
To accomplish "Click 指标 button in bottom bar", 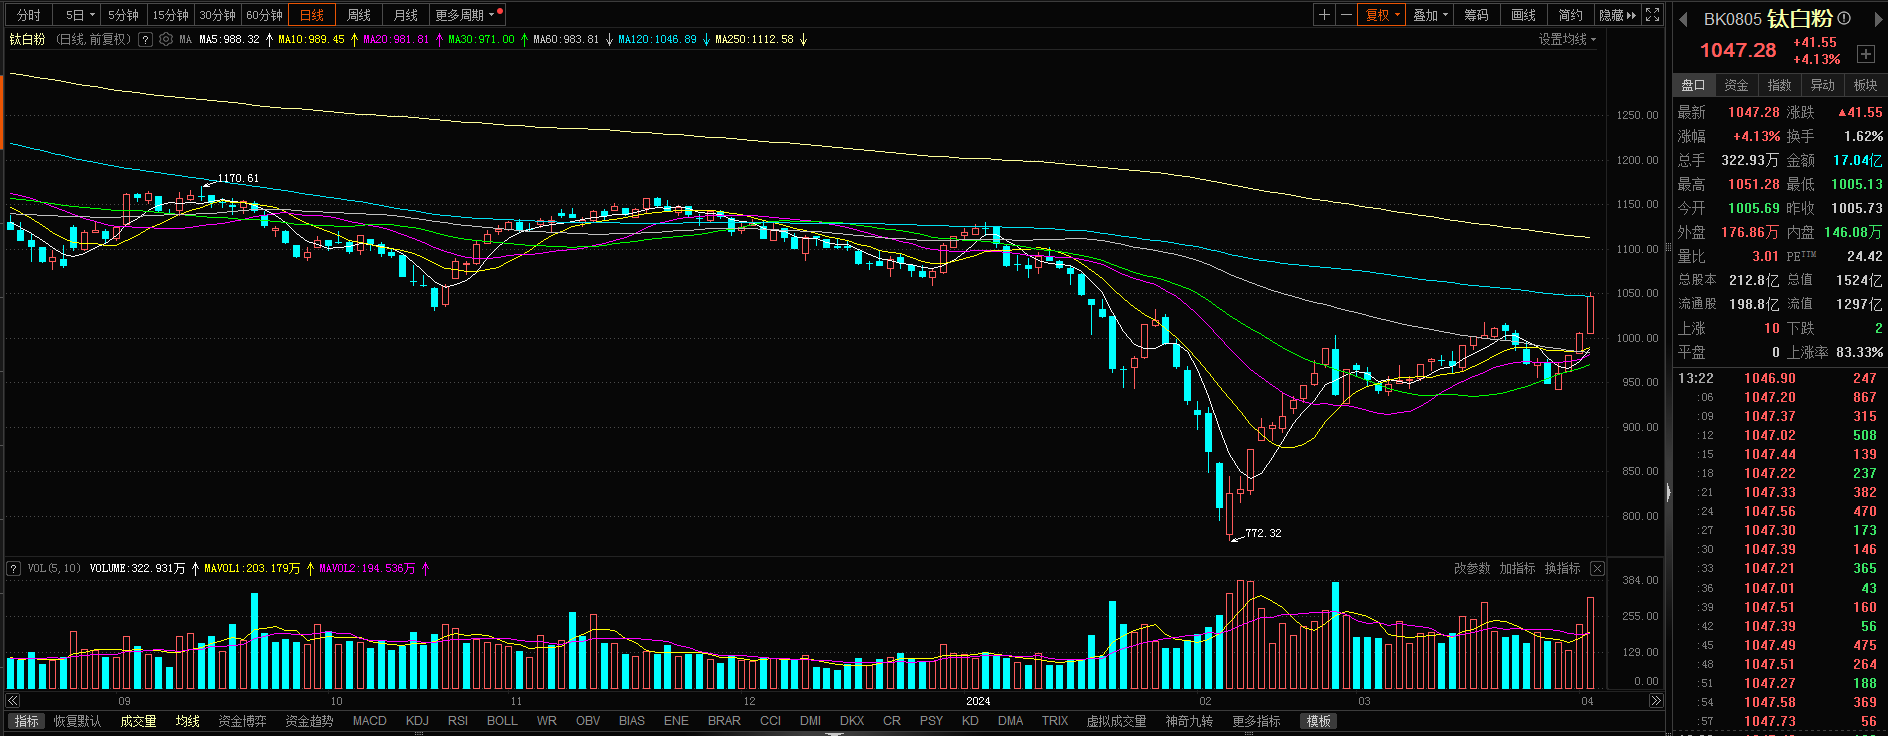I will click(27, 721).
